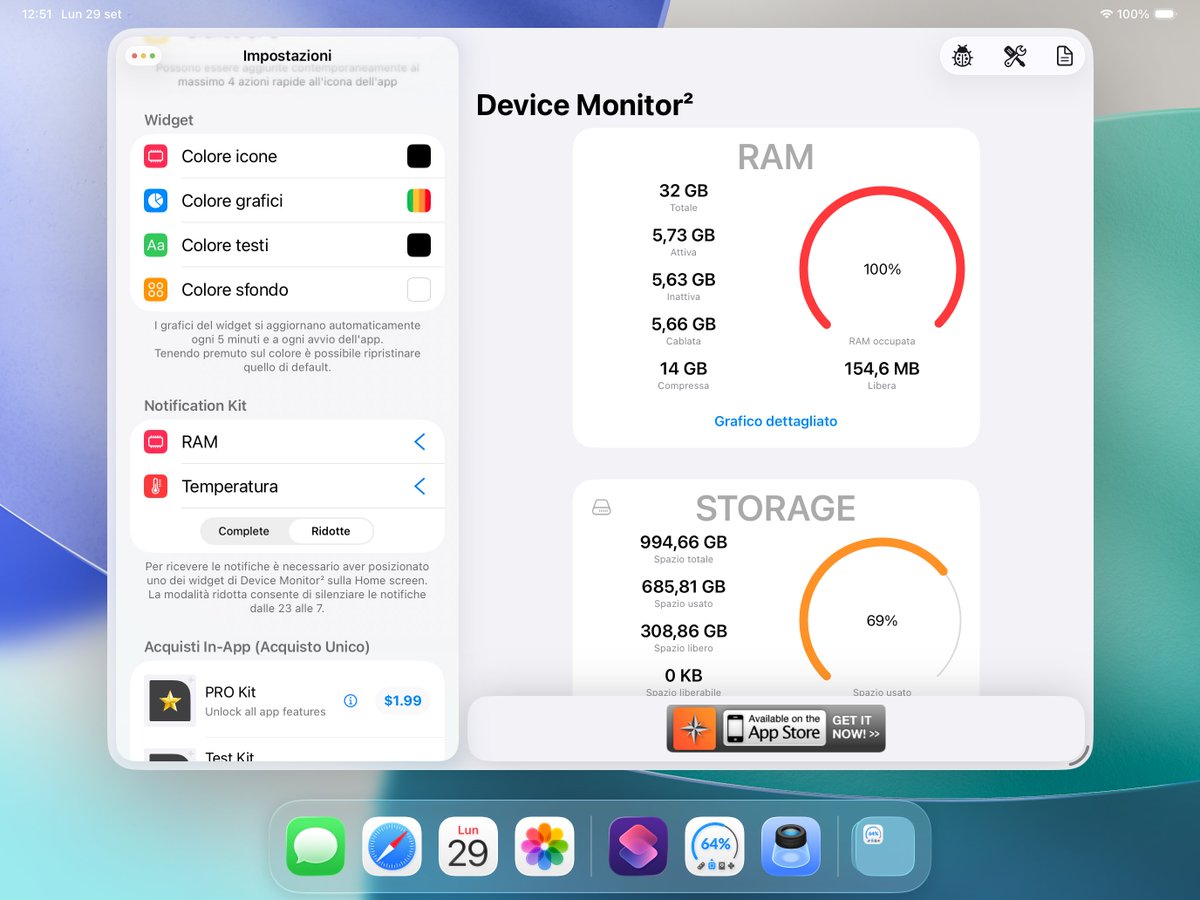
Task: Click the 14 GB Compressa value
Action: (684, 368)
